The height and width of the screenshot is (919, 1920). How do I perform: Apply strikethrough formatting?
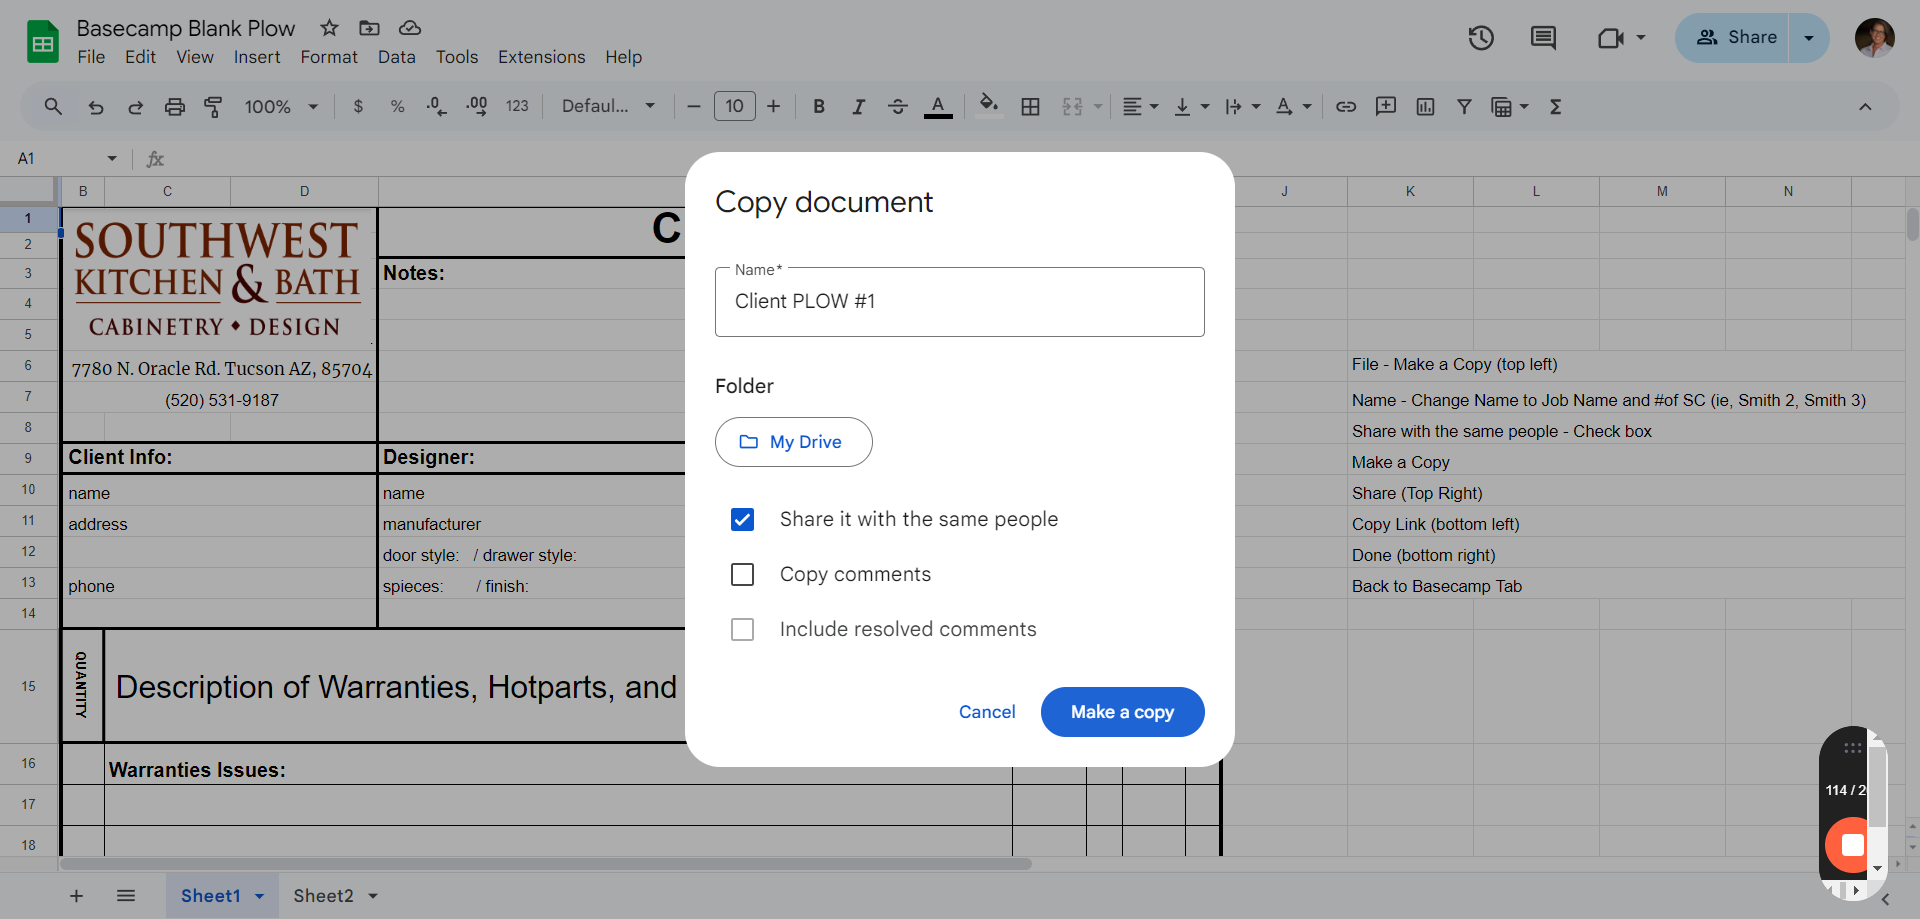(898, 106)
